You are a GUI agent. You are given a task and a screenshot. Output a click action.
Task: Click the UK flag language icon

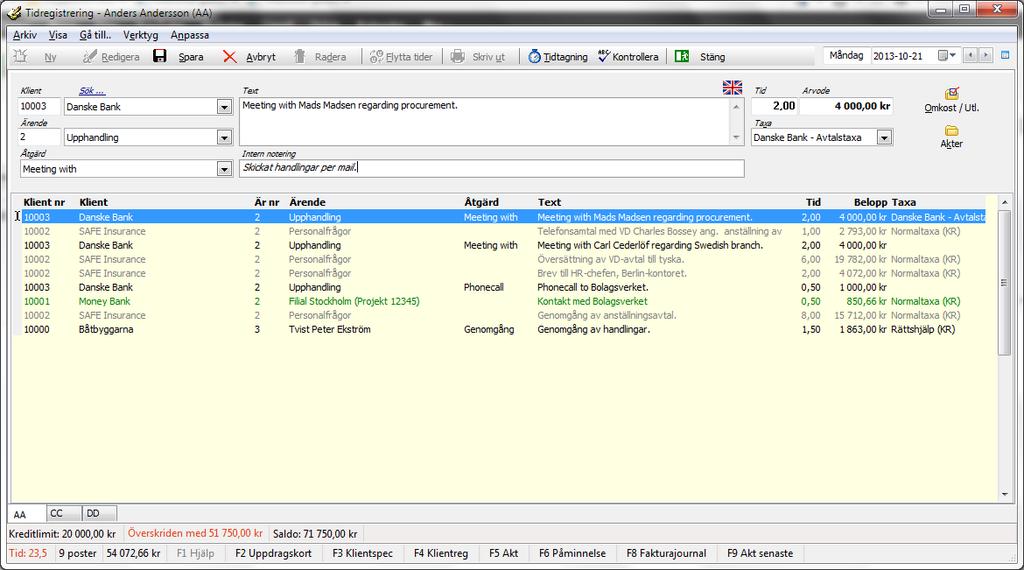[732, 87]
